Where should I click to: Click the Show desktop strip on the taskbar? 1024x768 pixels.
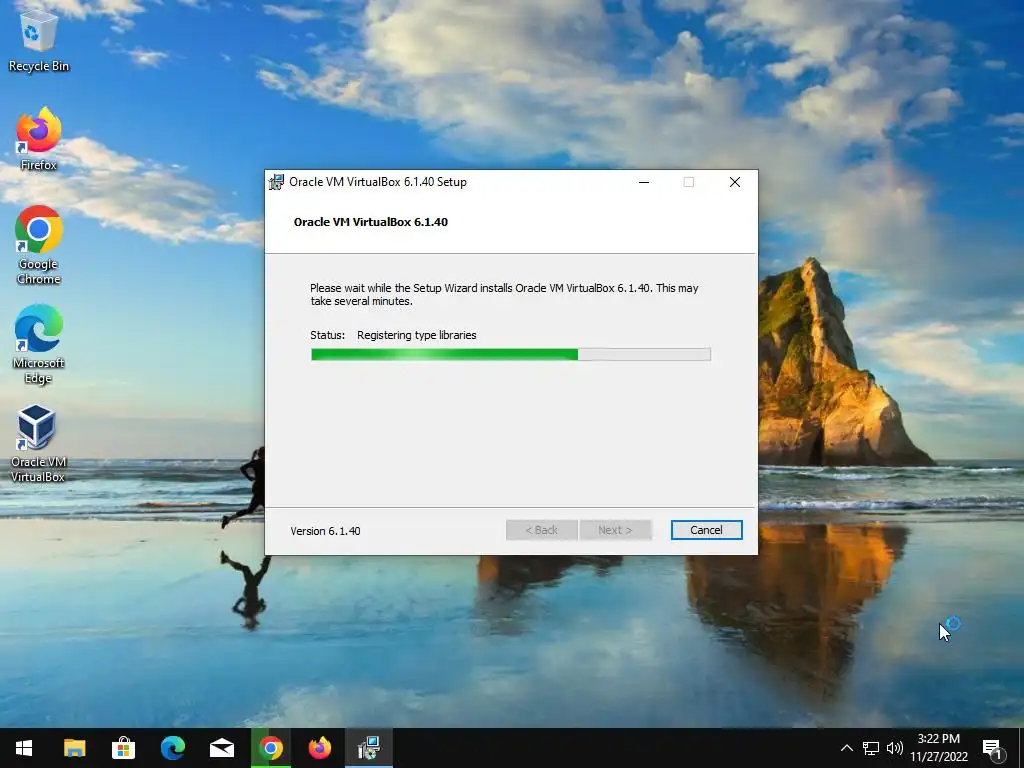pos(1021,748)
